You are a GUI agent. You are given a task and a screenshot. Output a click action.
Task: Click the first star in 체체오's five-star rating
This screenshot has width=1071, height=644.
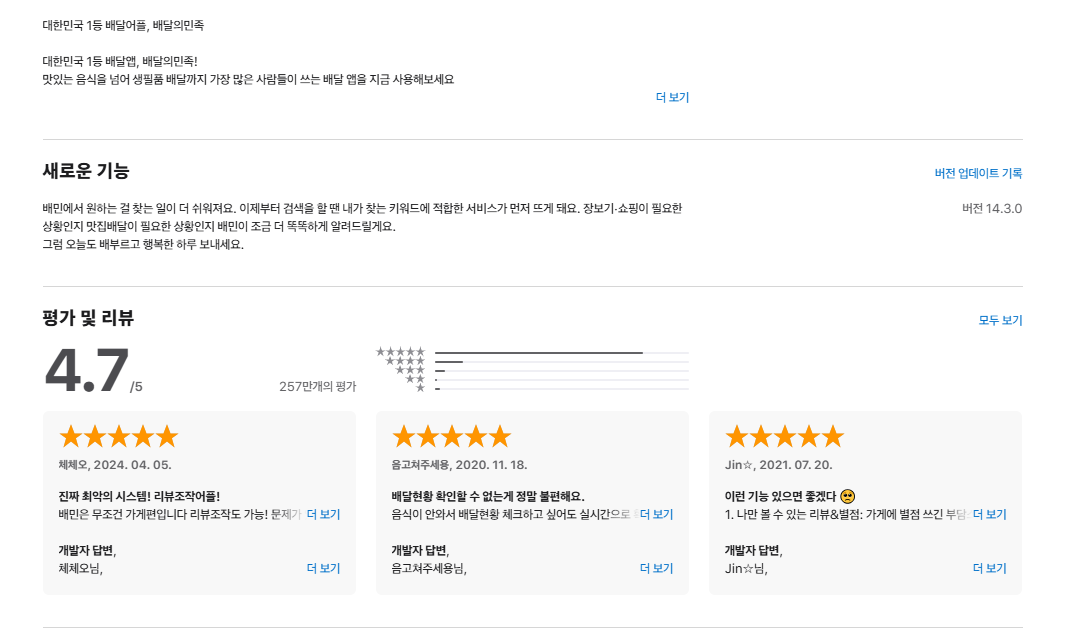(70, 435)
